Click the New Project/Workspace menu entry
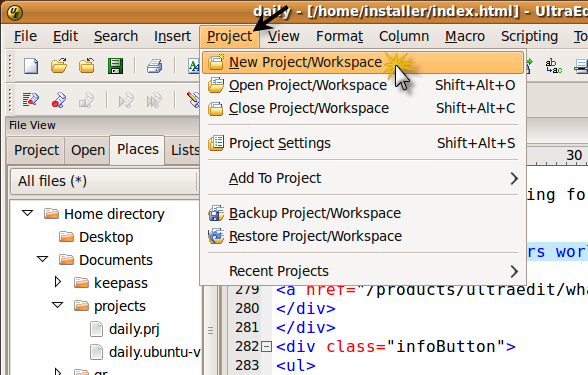The image size is (588, 375). point(363,62)
